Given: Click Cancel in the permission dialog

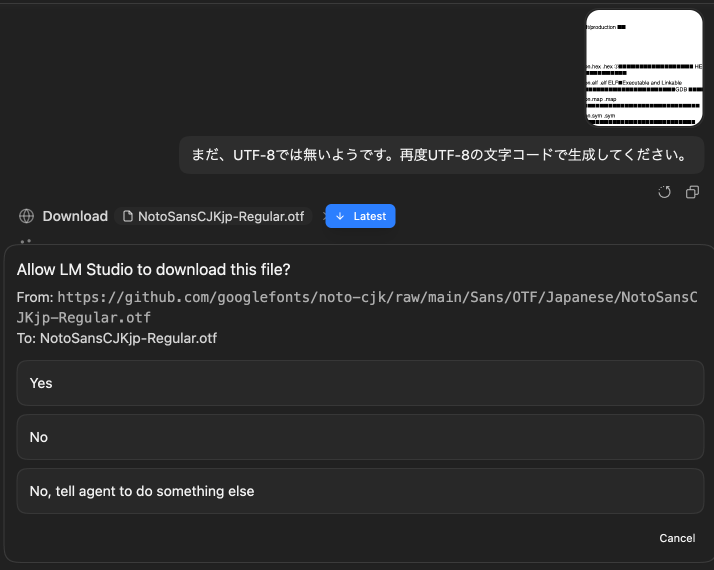Looking at the screenshot, I should pyautogui.click(x=677, y=538).
